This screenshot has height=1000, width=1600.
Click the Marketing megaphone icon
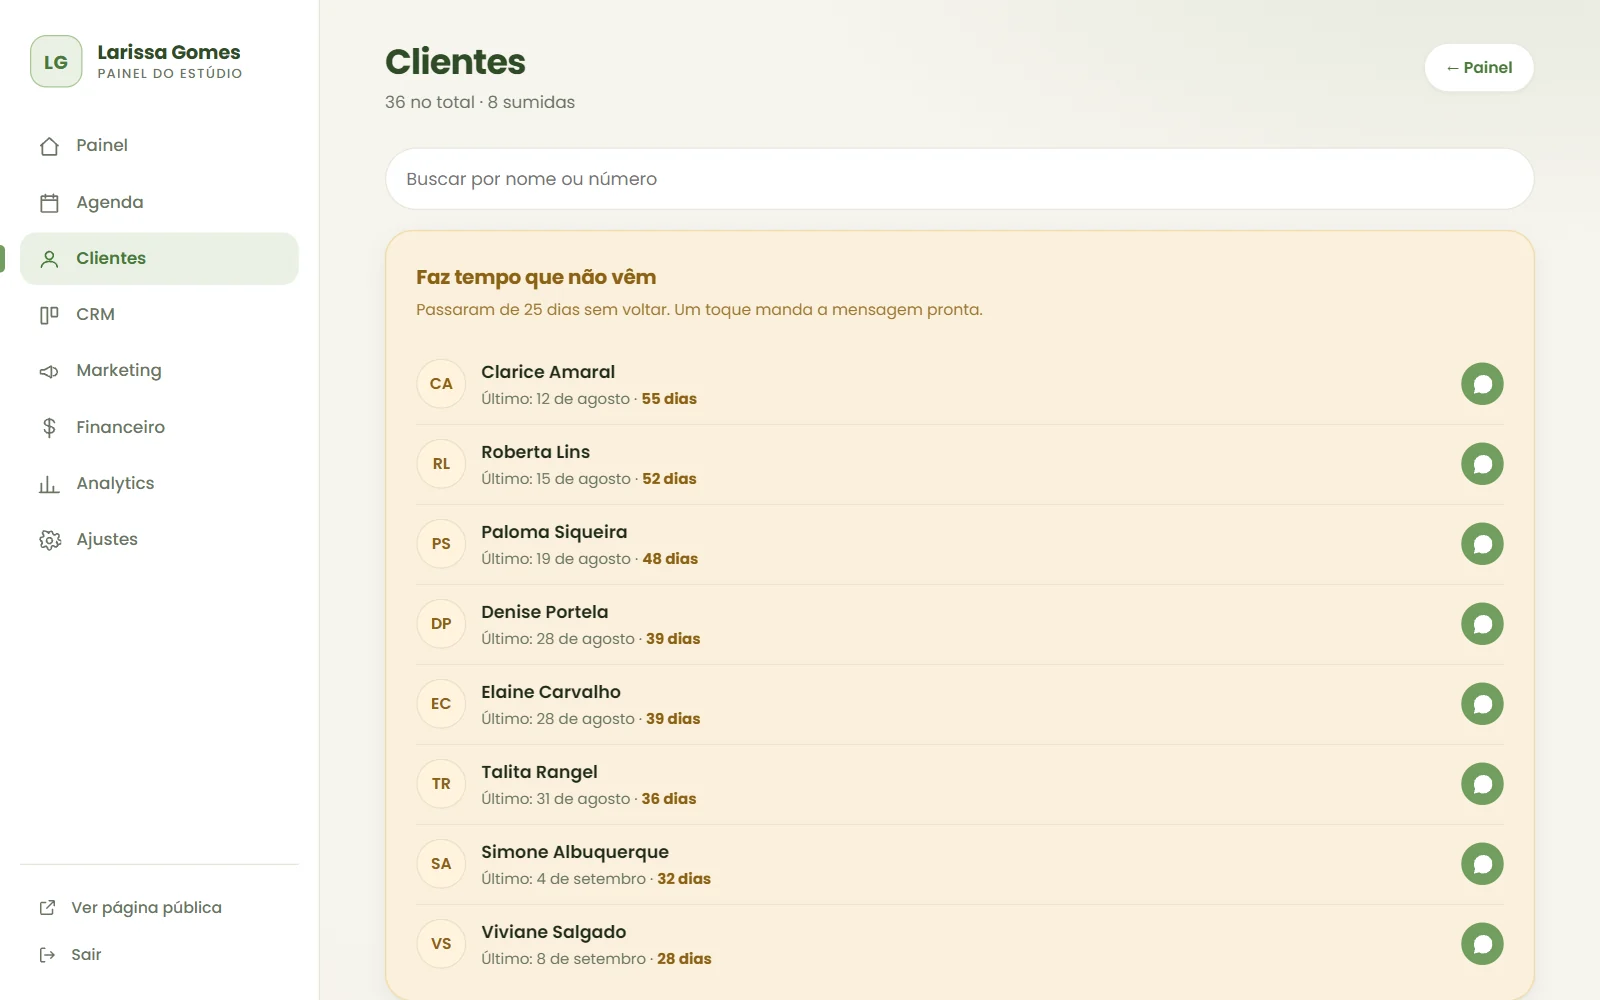pyautogui.click(x=49, y=371)
